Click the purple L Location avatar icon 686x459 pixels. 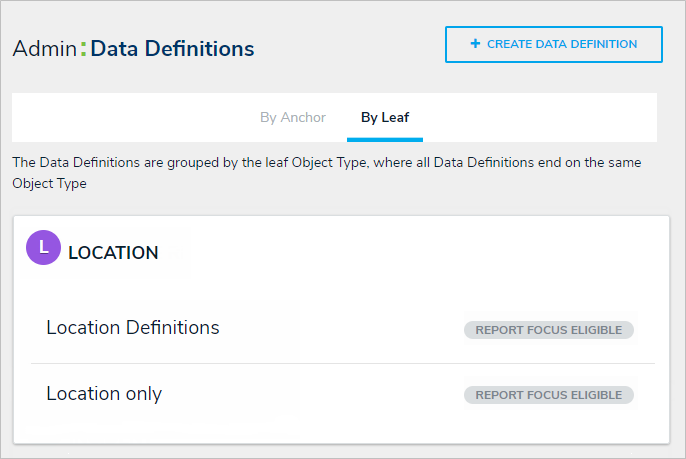point(43,248)
